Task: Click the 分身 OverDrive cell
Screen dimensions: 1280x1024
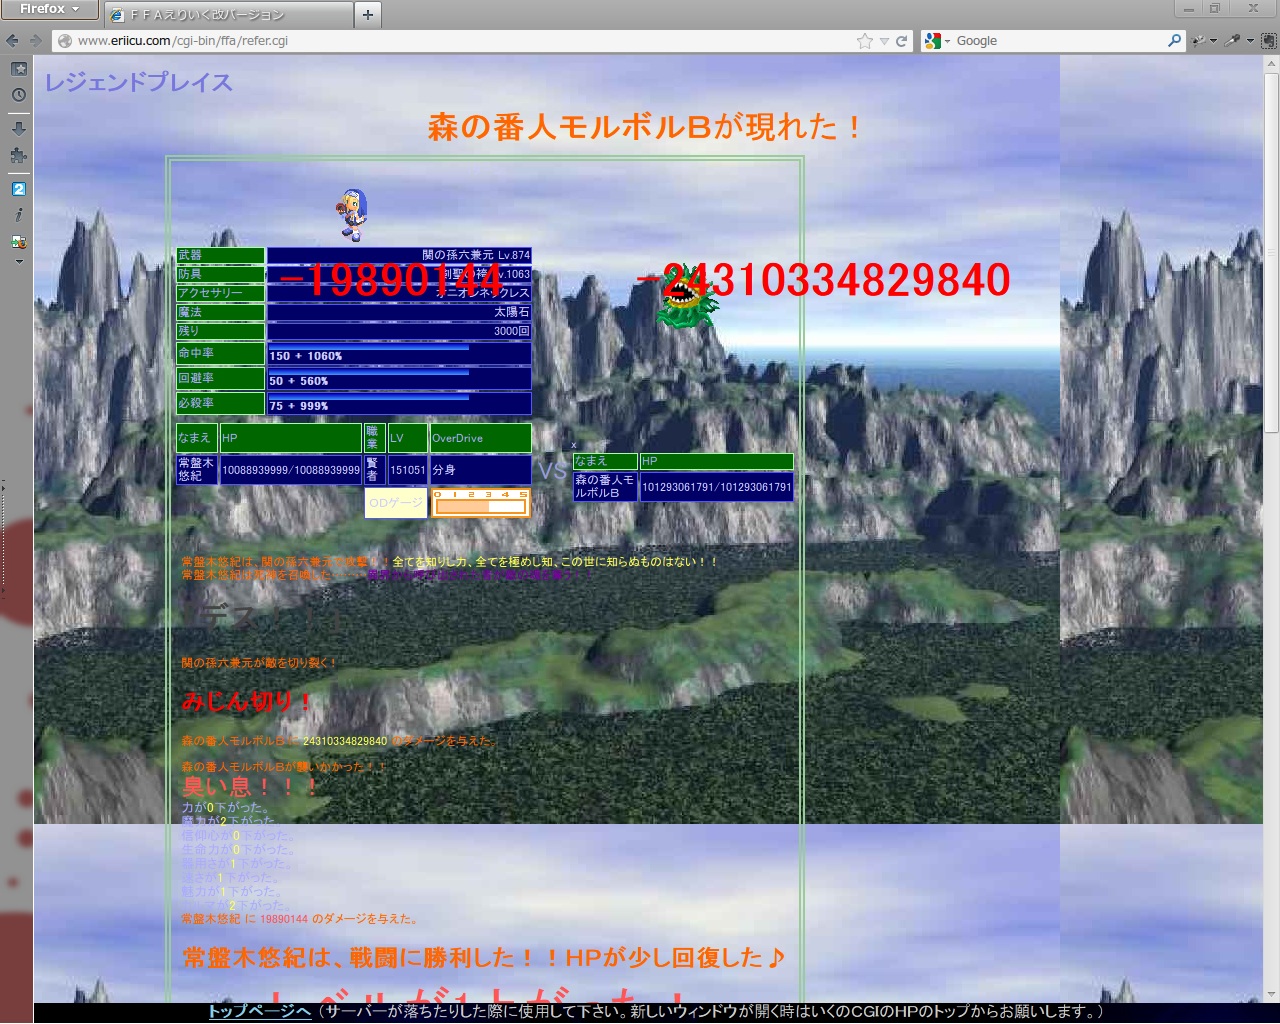Action: coord(481,470)
